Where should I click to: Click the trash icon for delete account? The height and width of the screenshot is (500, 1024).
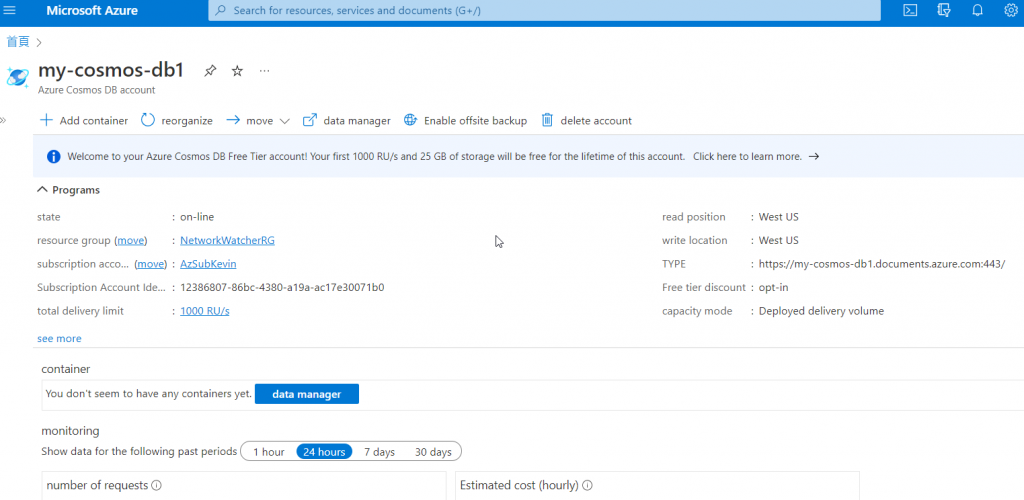point(547,120)
